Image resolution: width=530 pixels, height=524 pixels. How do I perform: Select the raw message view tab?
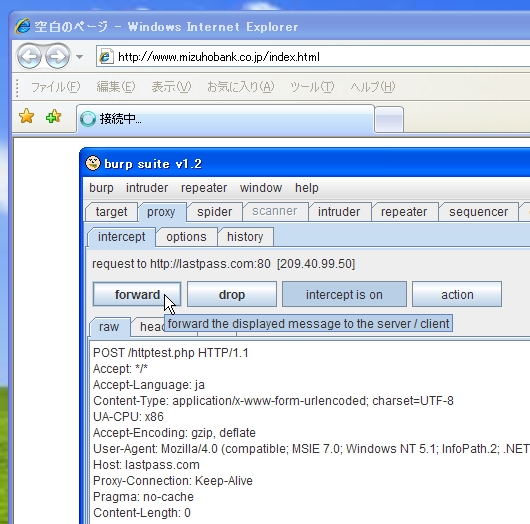click(109, 327)
